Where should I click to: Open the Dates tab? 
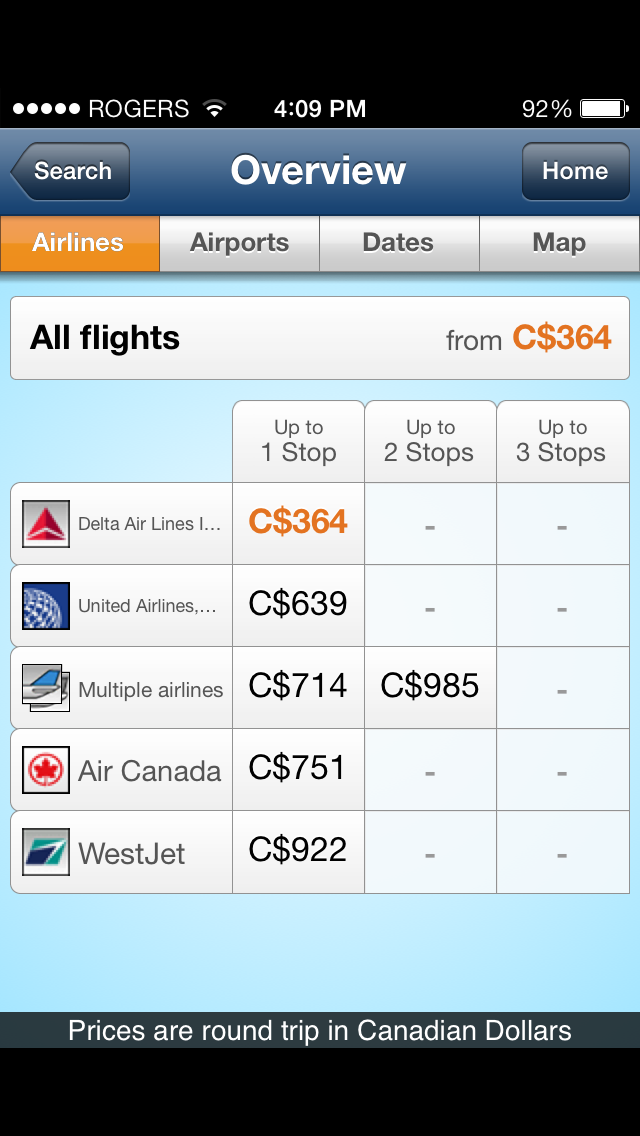pos(399,243)
